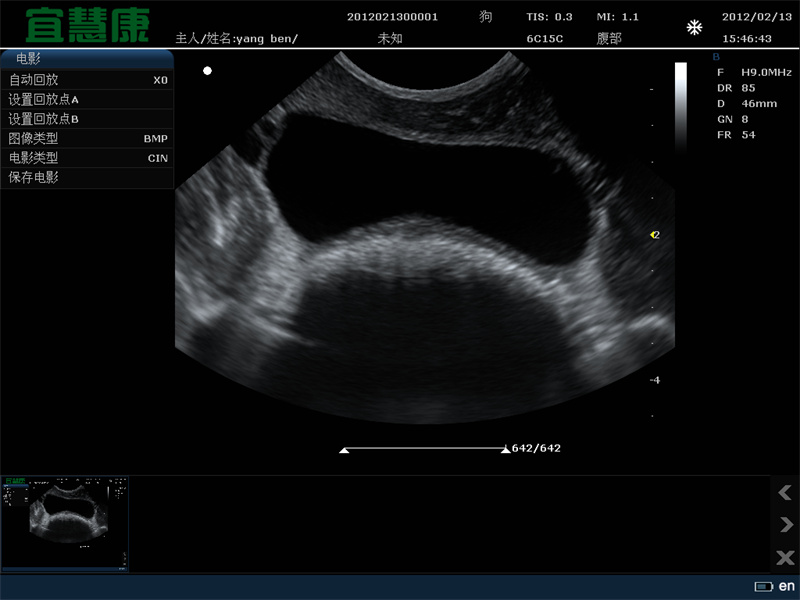The height and width of the screenshot is (600, 800).
Task: Click 保存电影 to save the cine
Action: 87,178
